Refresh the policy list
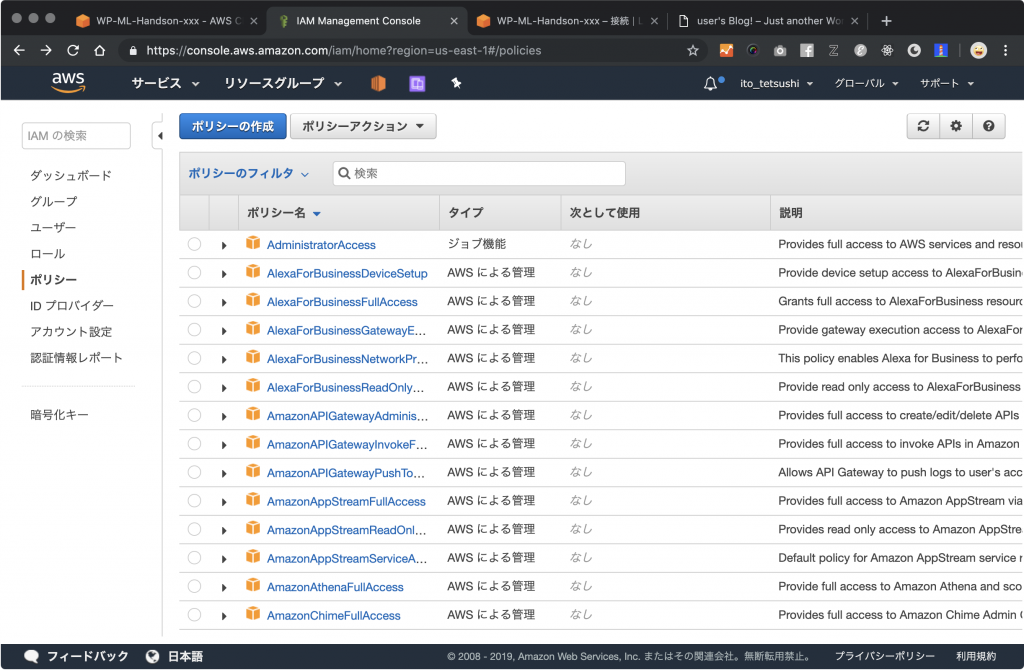Image resolution: width=1024 pixels, height=670 pixels. (x=923, y=126)
